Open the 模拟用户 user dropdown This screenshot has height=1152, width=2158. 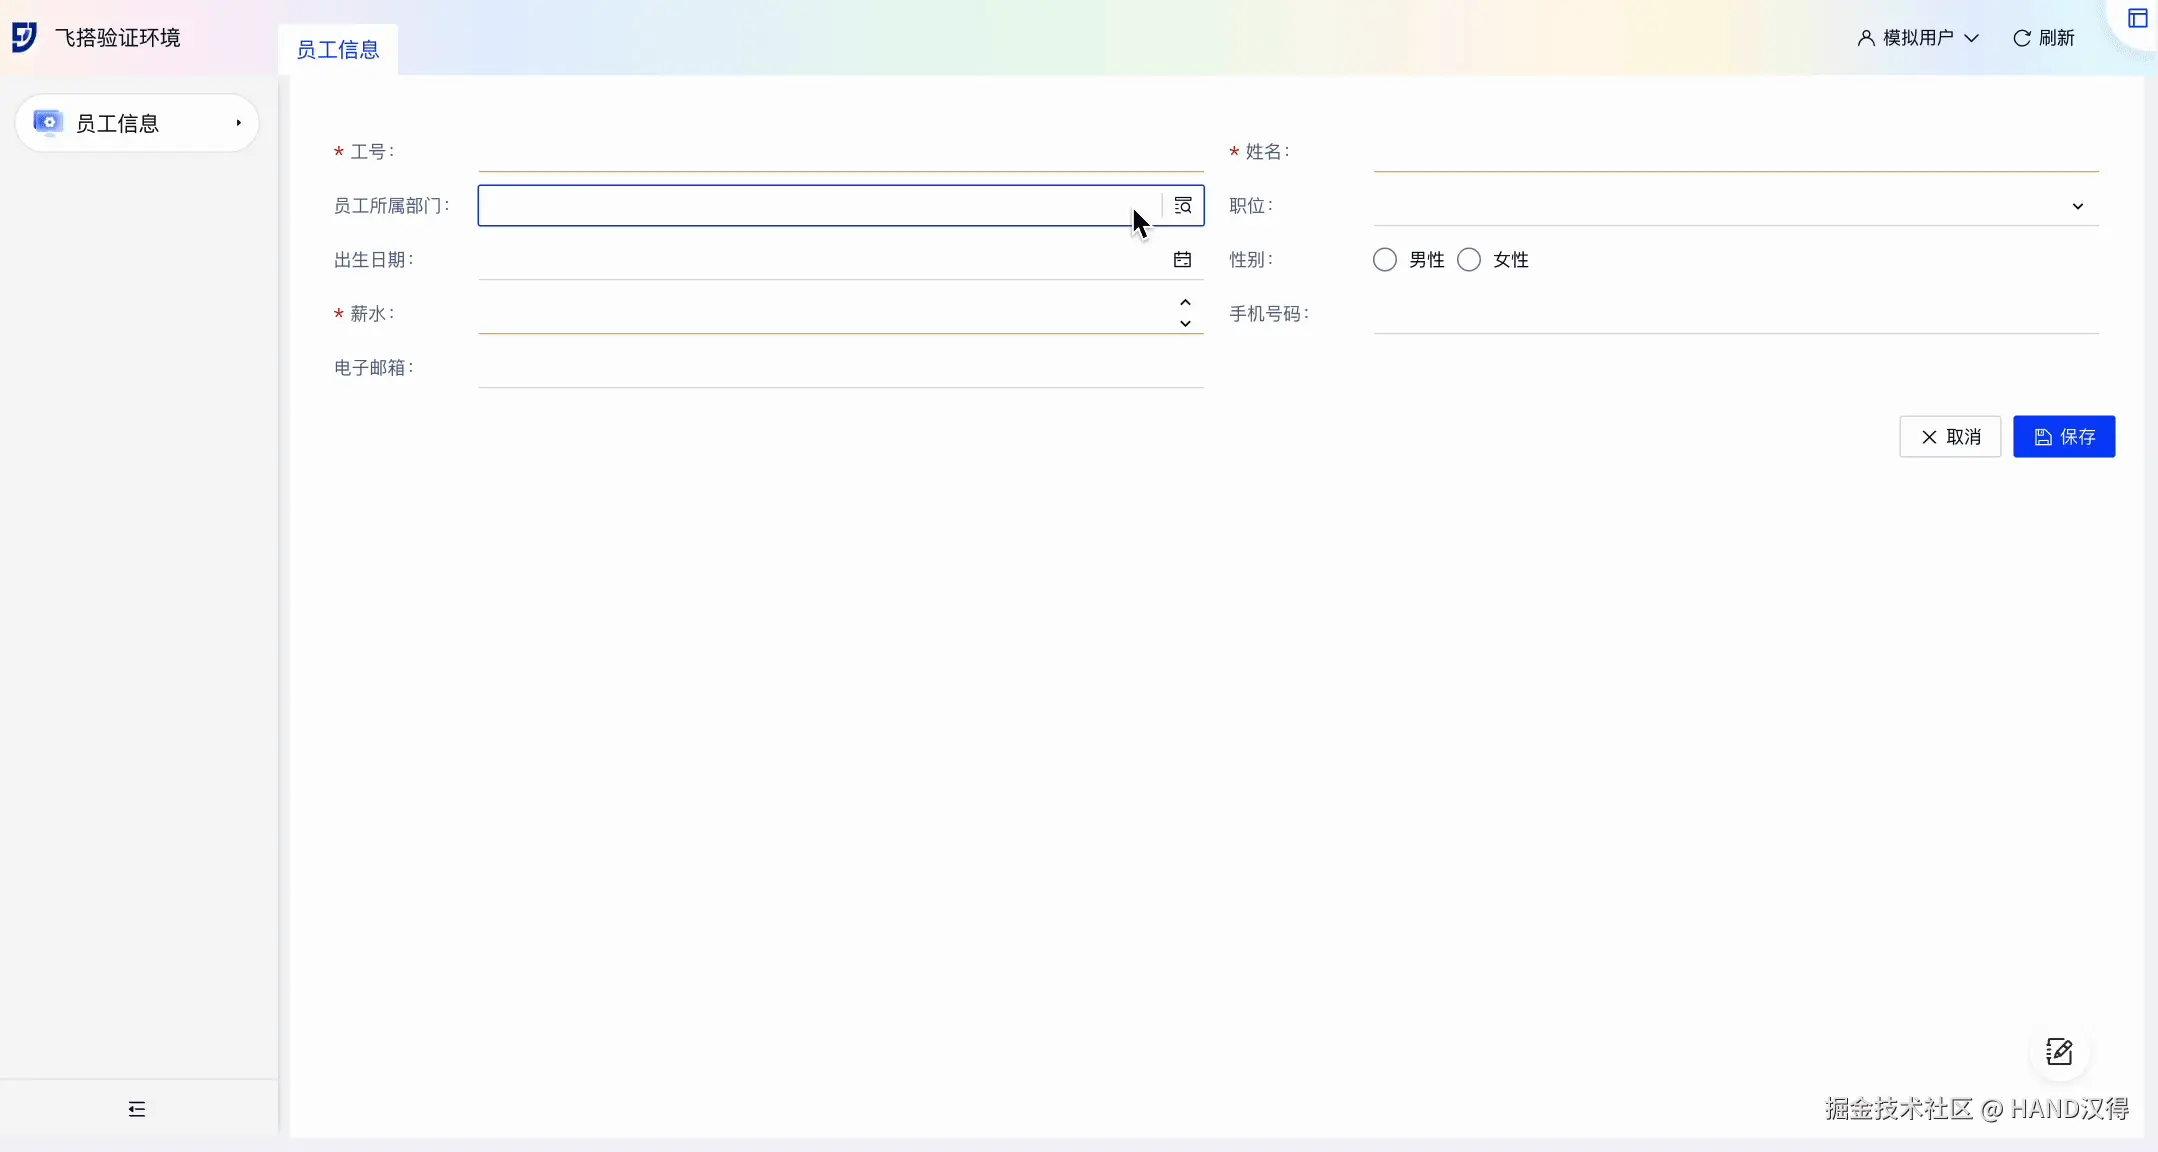1918,38
